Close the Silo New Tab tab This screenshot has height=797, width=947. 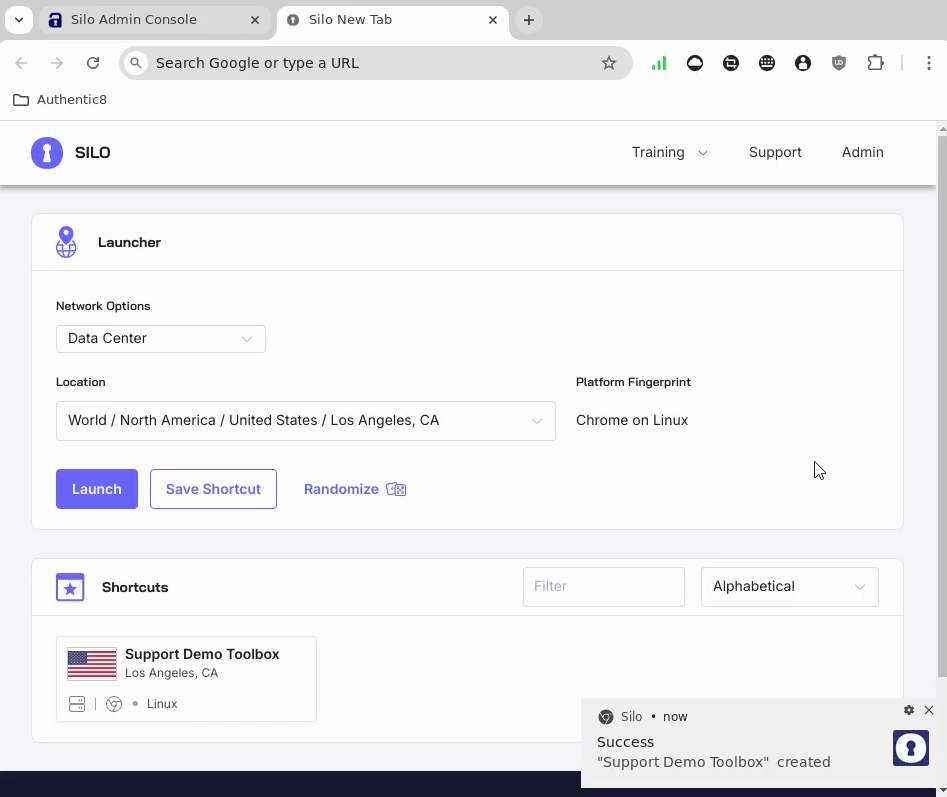tap(493, 20)
